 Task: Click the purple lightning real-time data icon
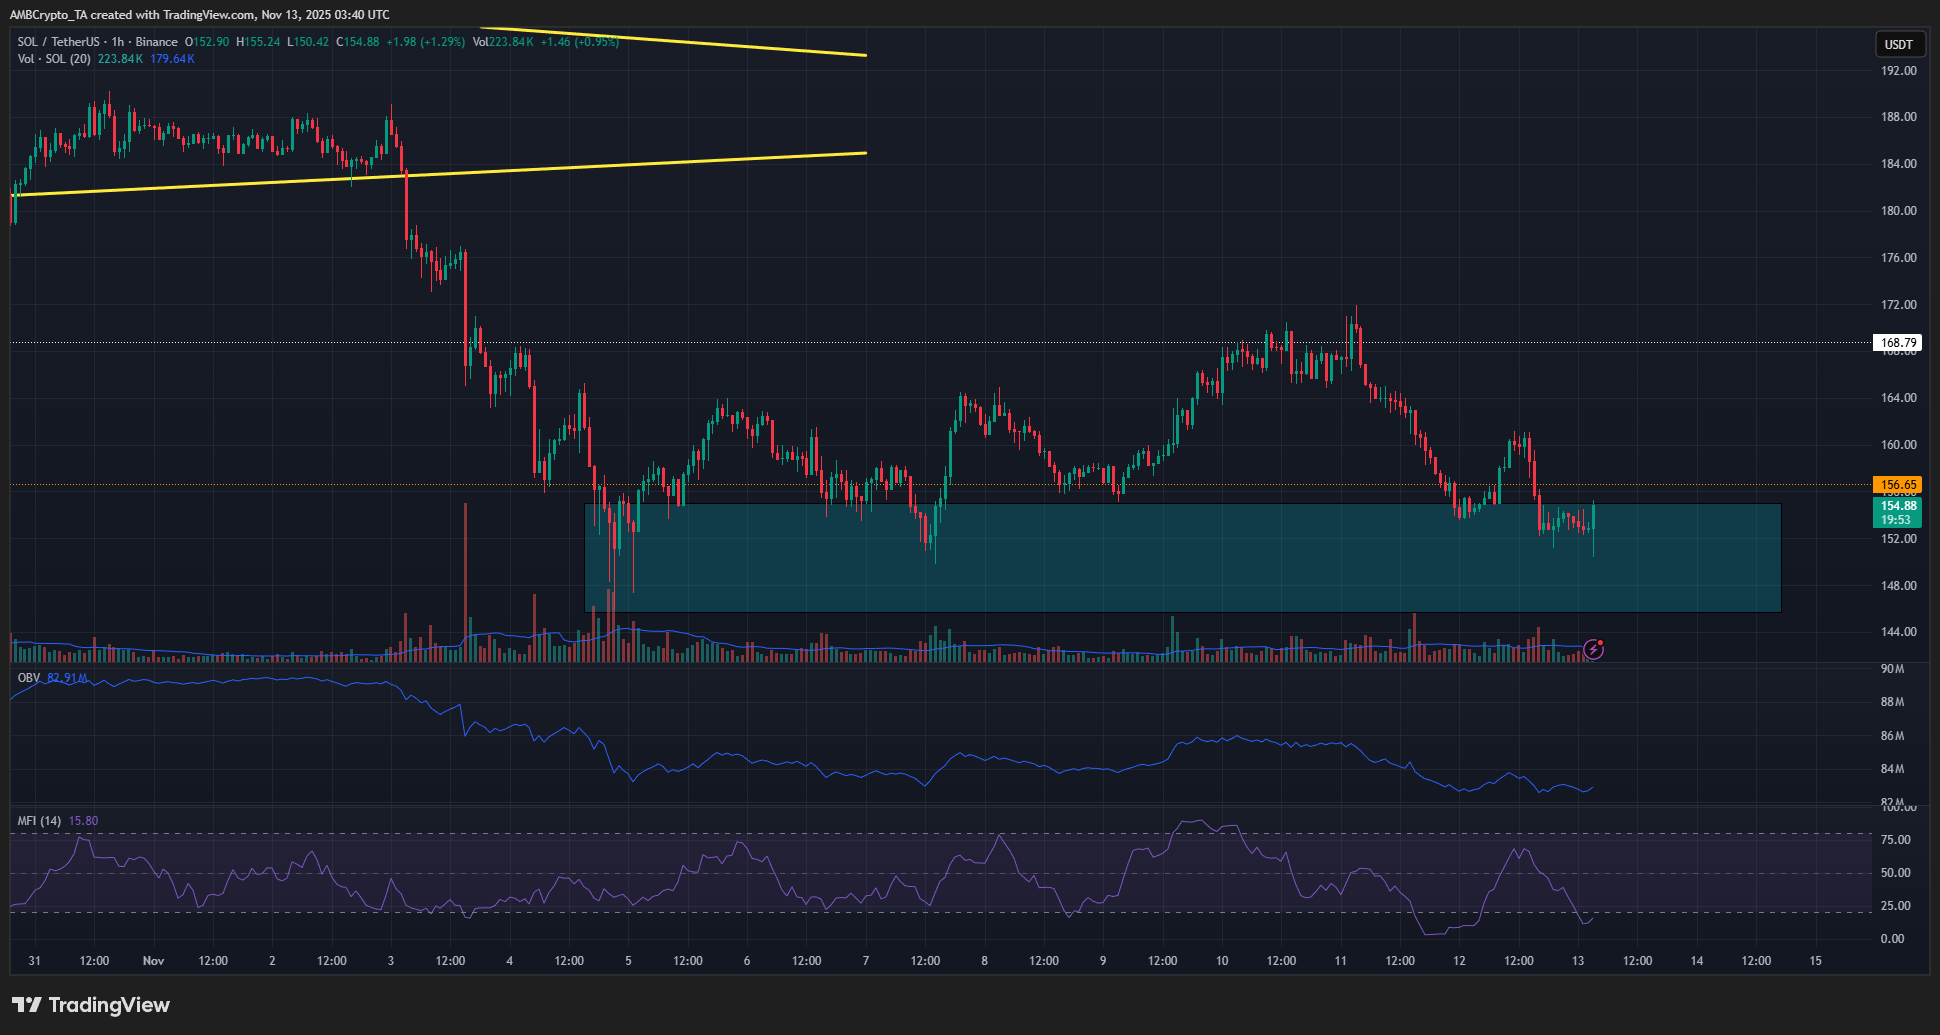click(x=1592, y=650)
